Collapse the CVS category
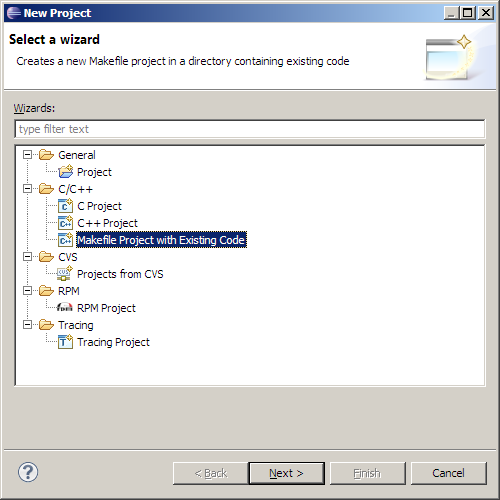 (x=27, y=257)
